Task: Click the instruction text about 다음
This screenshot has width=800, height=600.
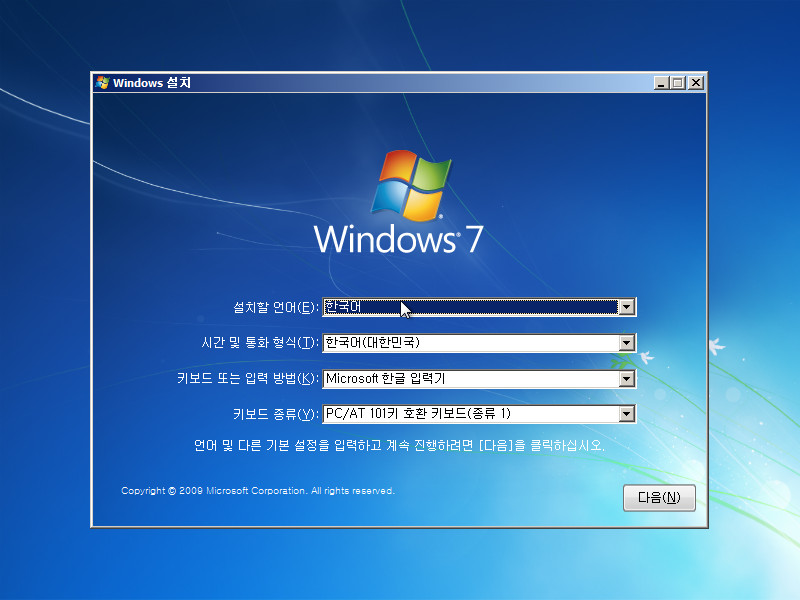Action: point(400,446)
